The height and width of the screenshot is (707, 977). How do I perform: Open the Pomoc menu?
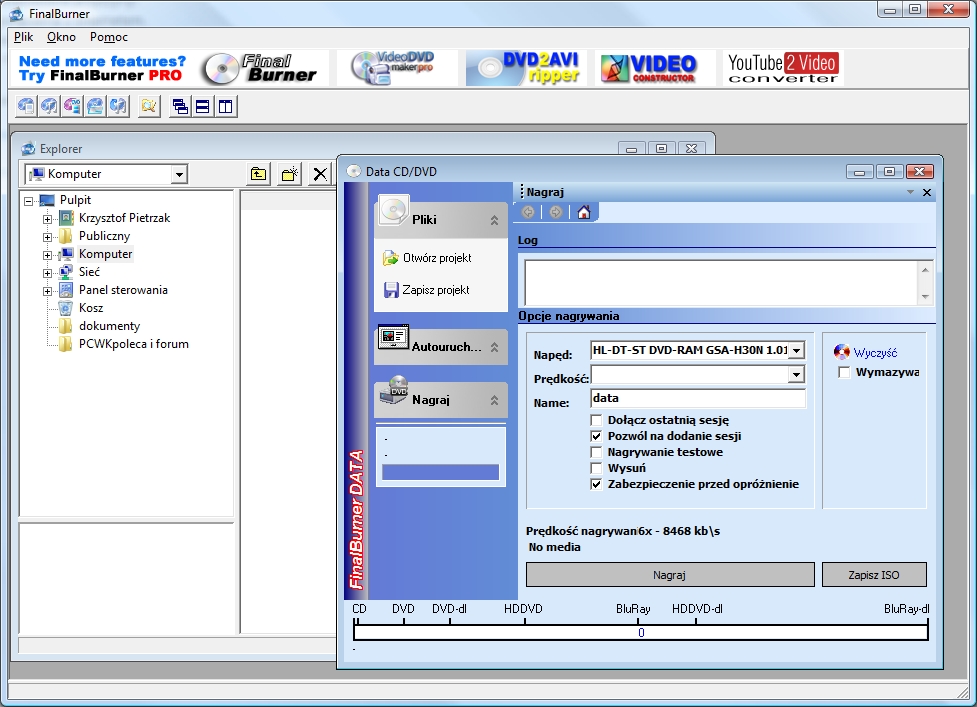pyautogui.click(x=108, y=37)
